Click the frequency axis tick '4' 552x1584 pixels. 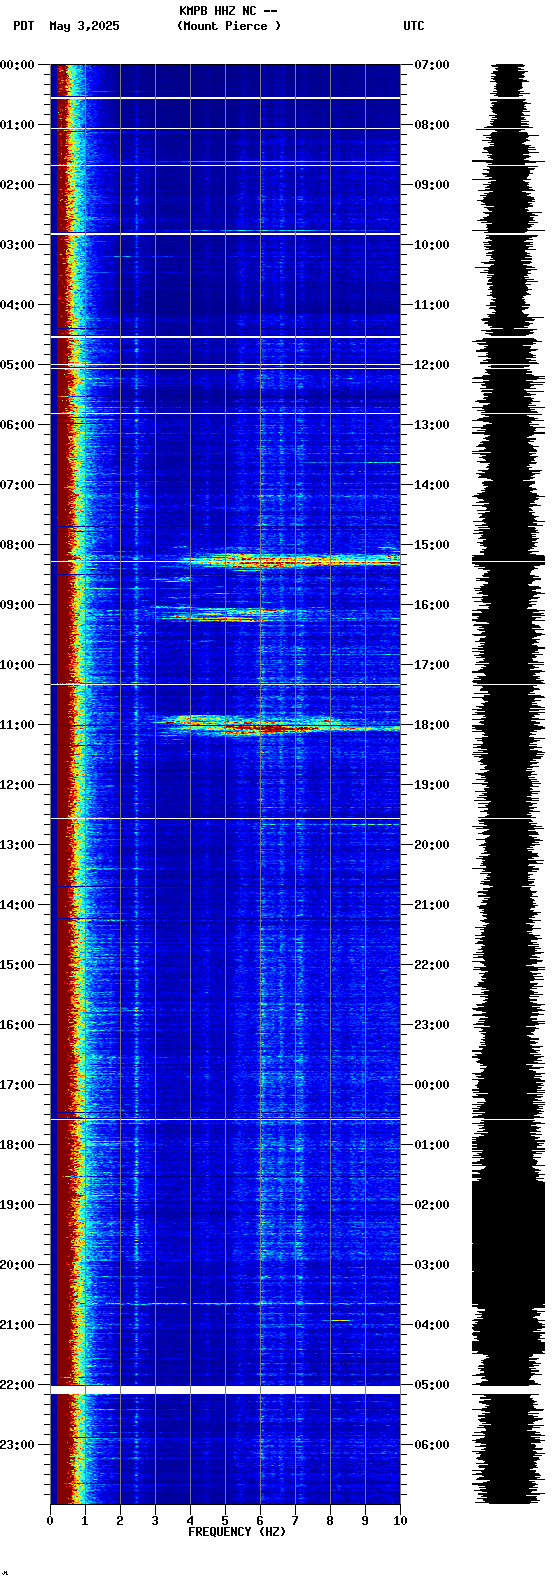pyautogui.click(x=190, y=1521)
